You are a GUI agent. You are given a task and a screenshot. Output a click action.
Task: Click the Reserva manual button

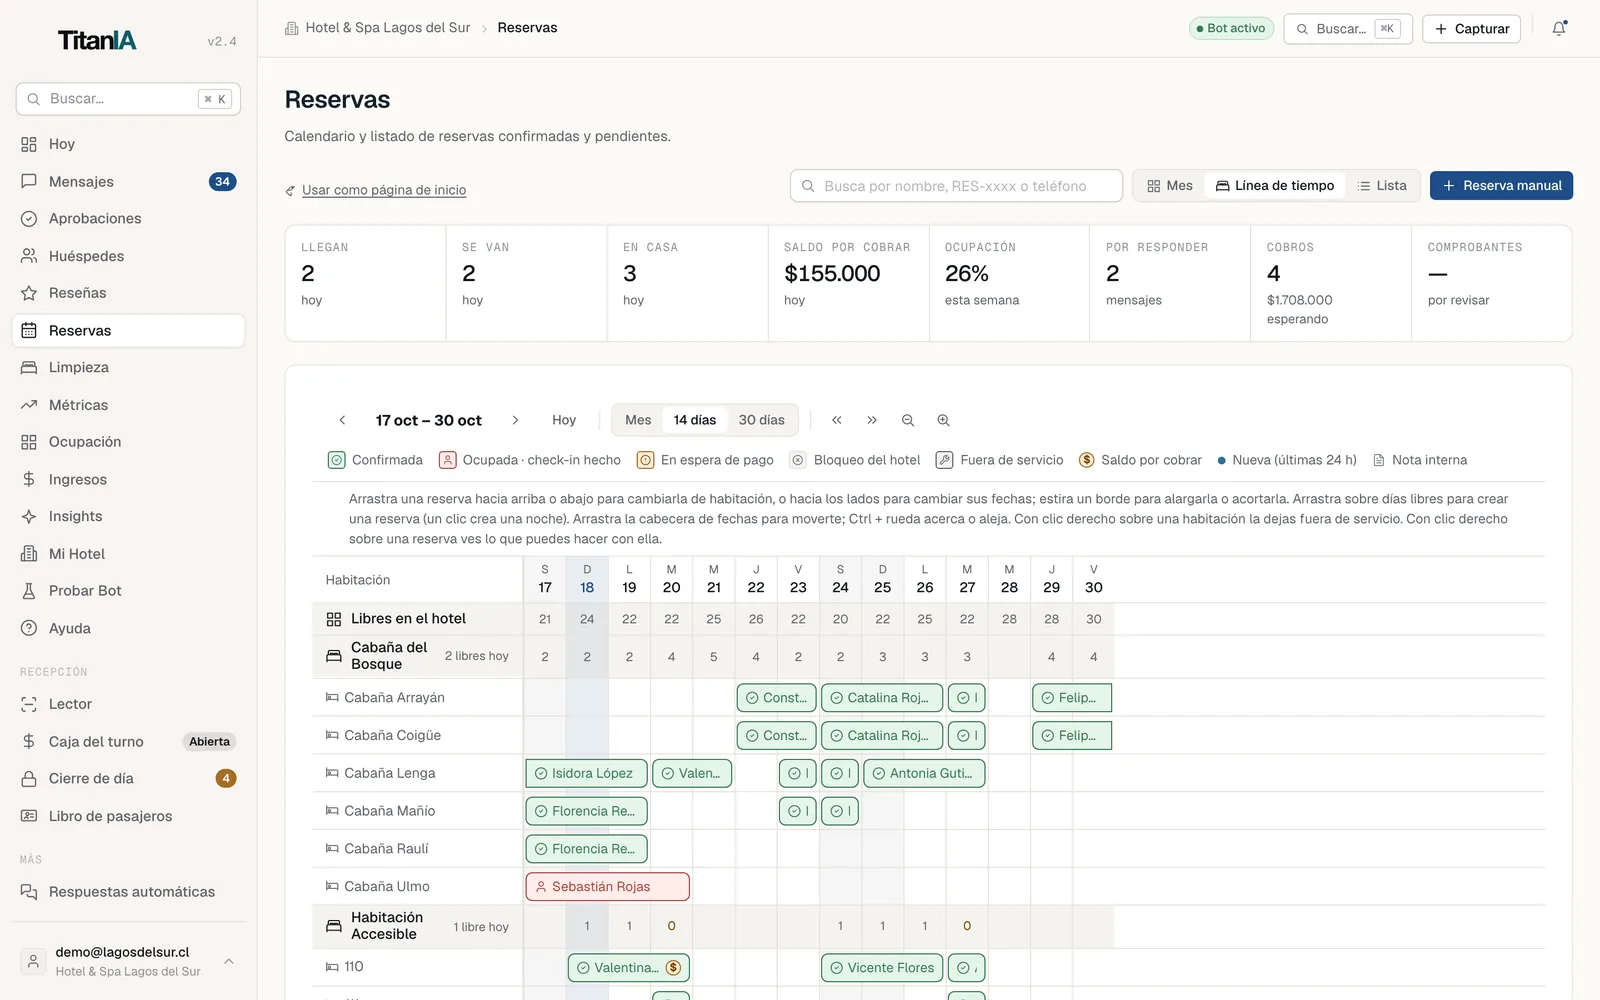[x=1501, y=186]
